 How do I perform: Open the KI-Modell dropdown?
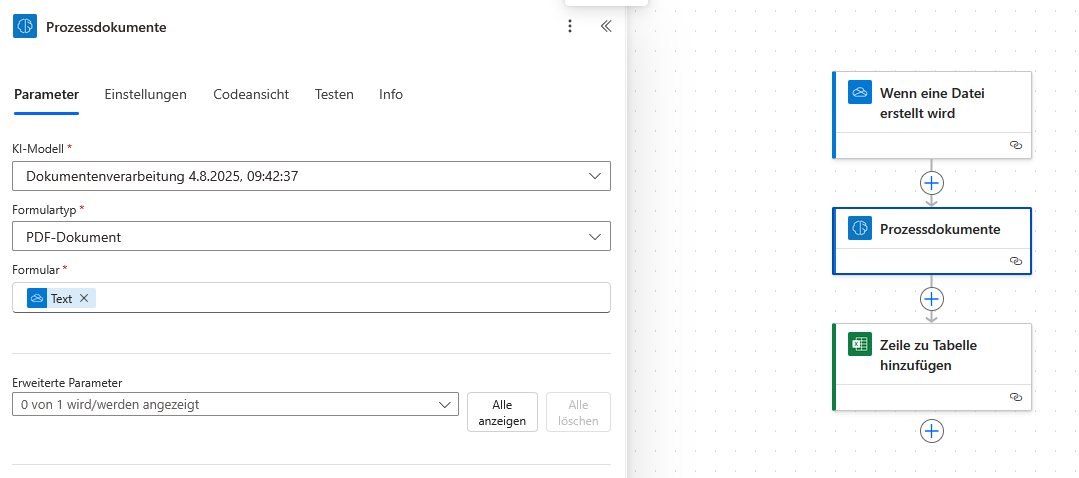[311, 176]
